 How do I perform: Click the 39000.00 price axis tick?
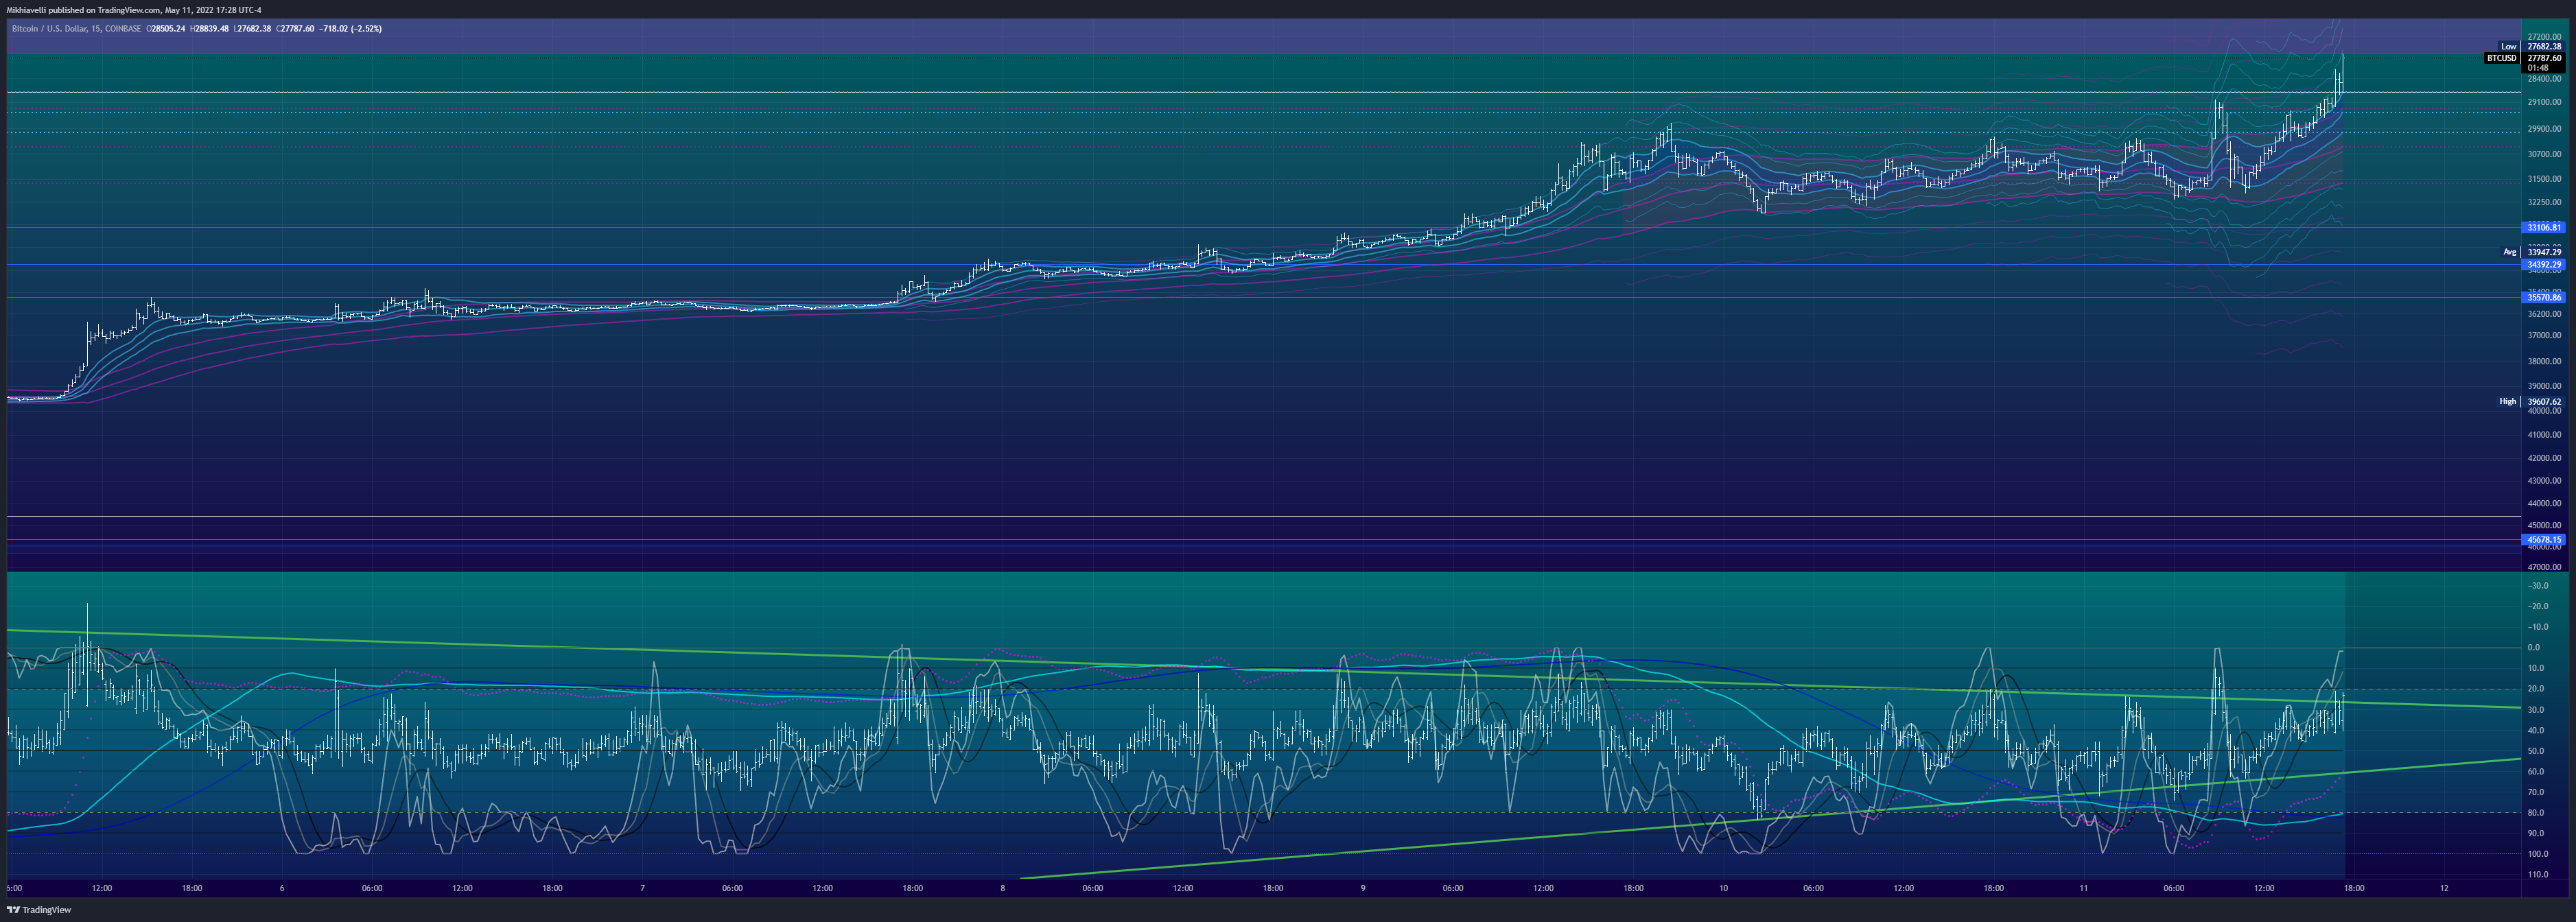[x=2544, y=386]
